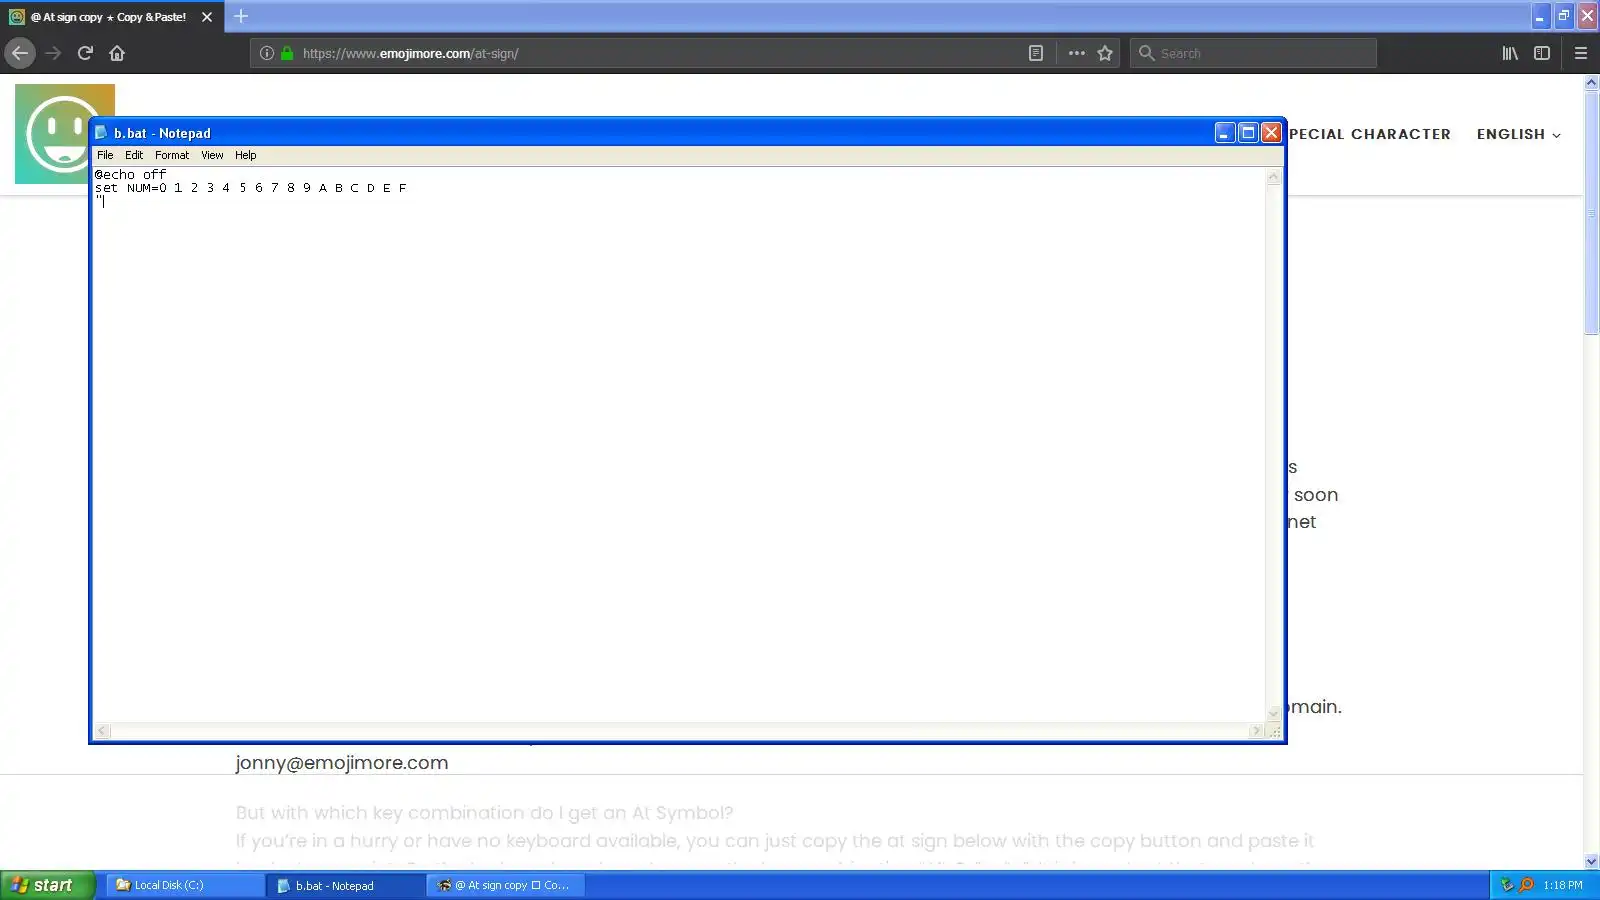Switch to At sign copy Firefox taskbar button
Viewport: 1600px width, 900px height.
coord(506,885)
